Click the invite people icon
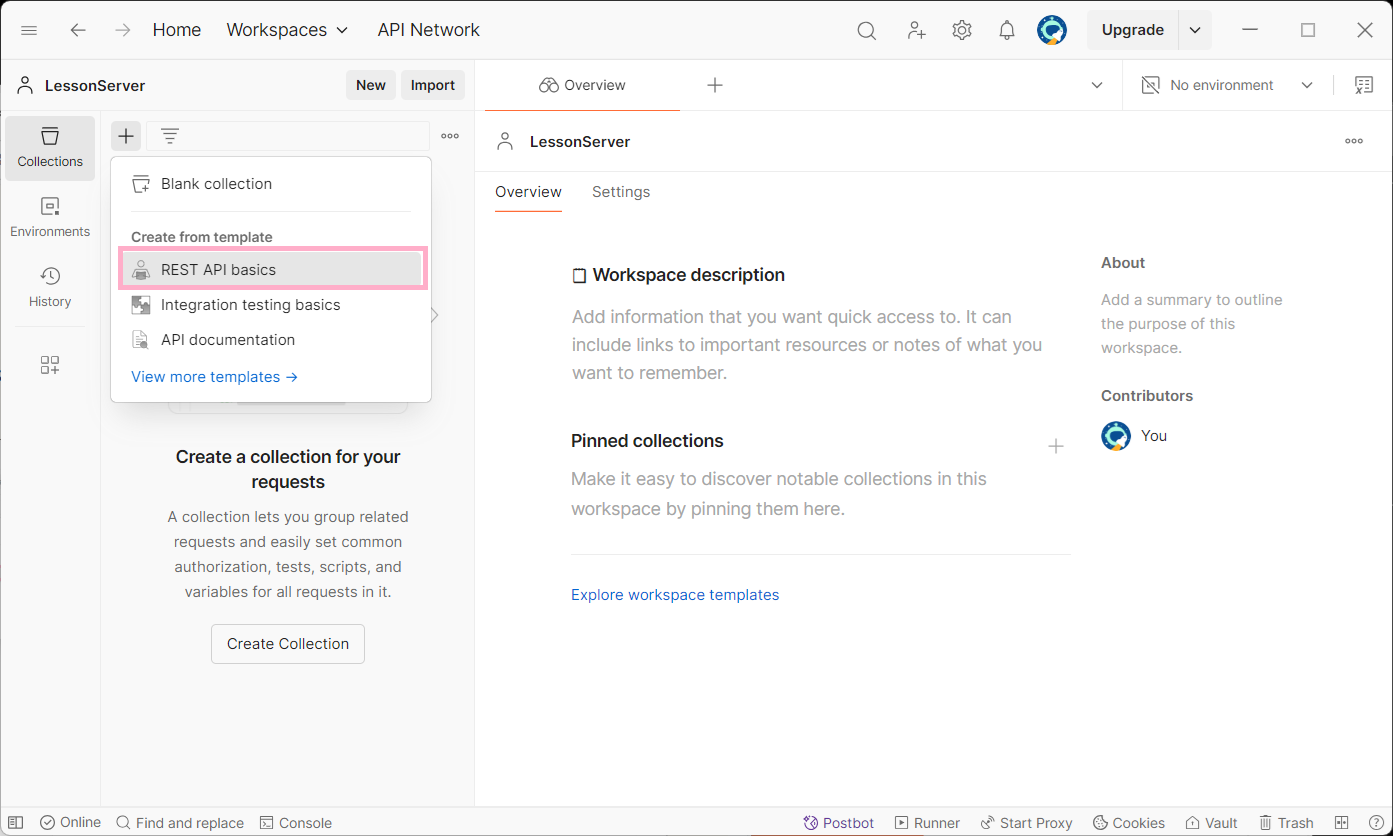1393x836 pixels. 916,30
